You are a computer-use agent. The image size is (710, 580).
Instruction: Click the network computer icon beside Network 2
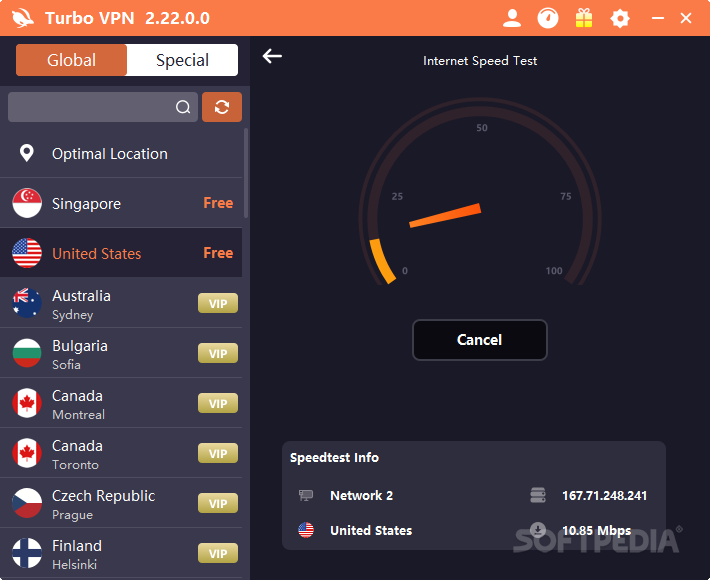point(306,495)
